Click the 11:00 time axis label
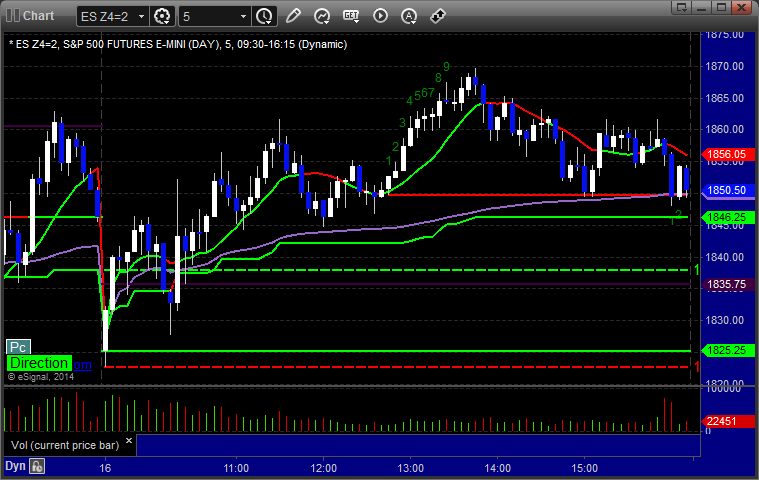The image size is (759, 480). pyautogui.click(x=236, y=468)
